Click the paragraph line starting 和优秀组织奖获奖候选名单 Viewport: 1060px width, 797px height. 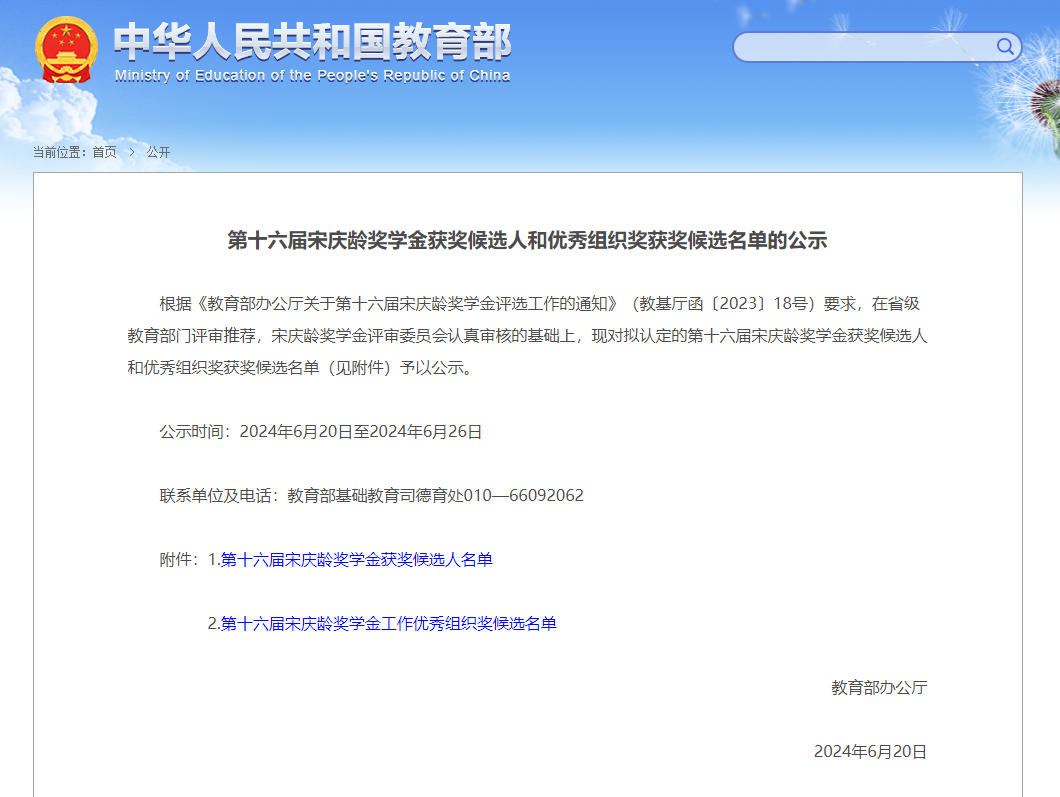click(300, 367)
